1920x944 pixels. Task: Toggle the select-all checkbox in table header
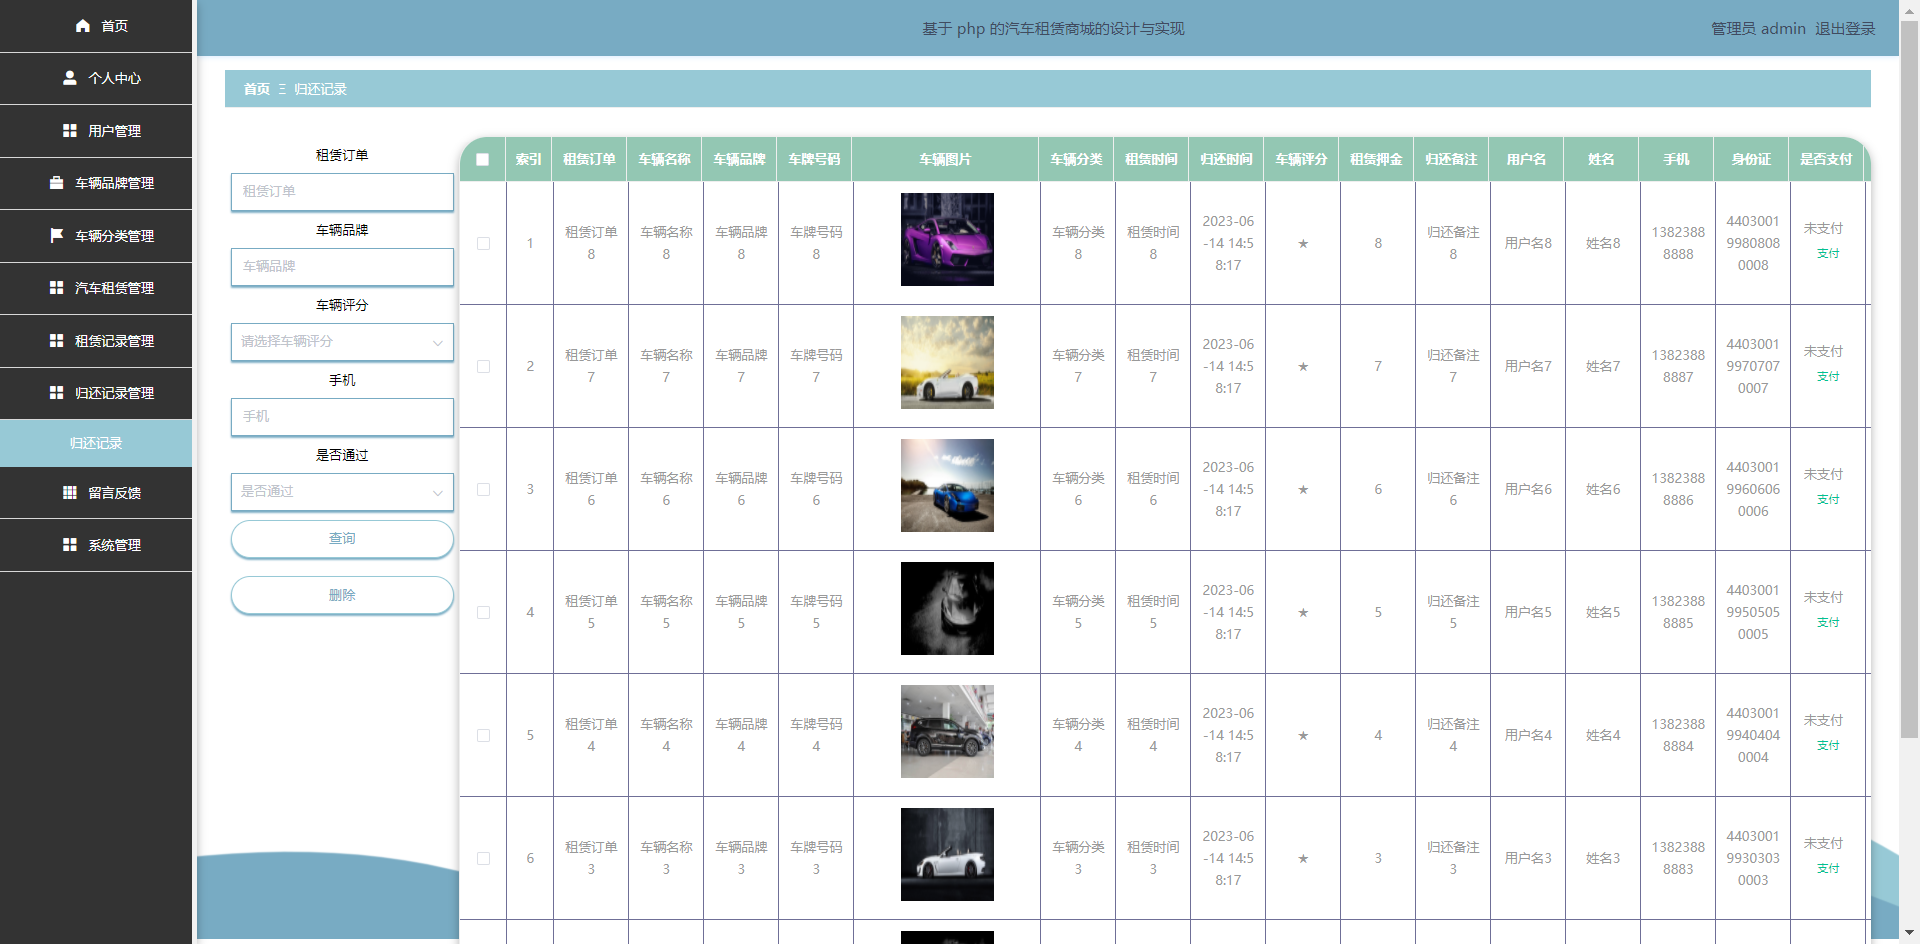point(483,160)
